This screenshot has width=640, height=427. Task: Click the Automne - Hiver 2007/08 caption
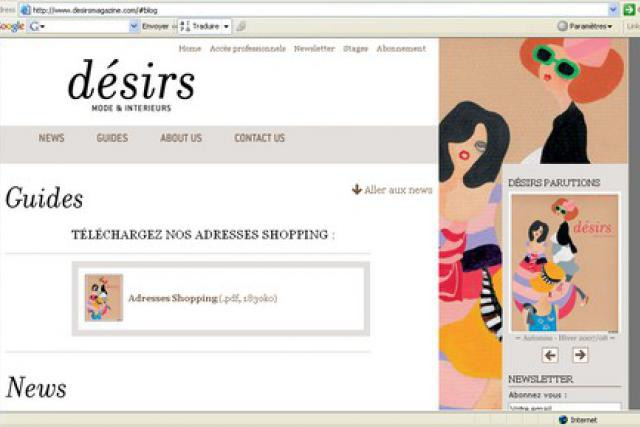pos(565,338)
